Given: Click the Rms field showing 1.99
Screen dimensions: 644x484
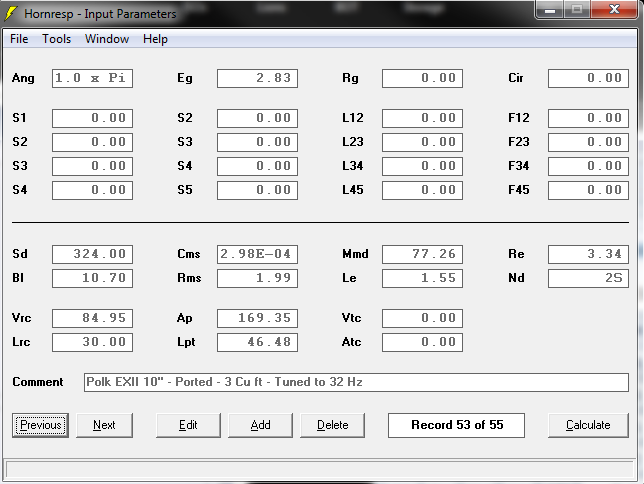Looking at the screenshot, I should (x=258, y=278).
